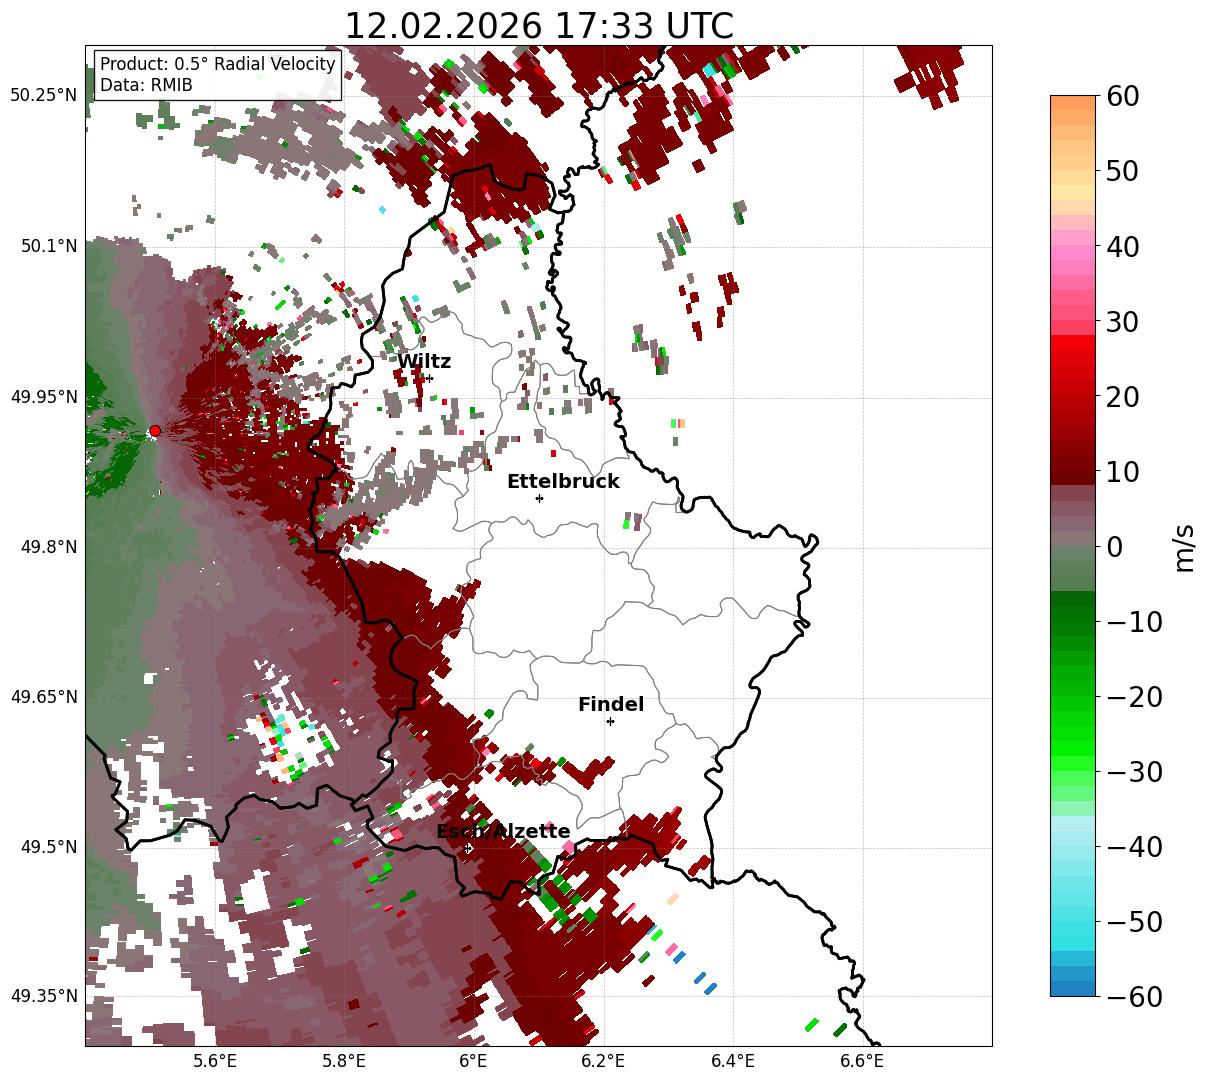Click the latitude label 49.5°N
This screenshot has width=1207, height=1081.
click(x=48, y=847)
